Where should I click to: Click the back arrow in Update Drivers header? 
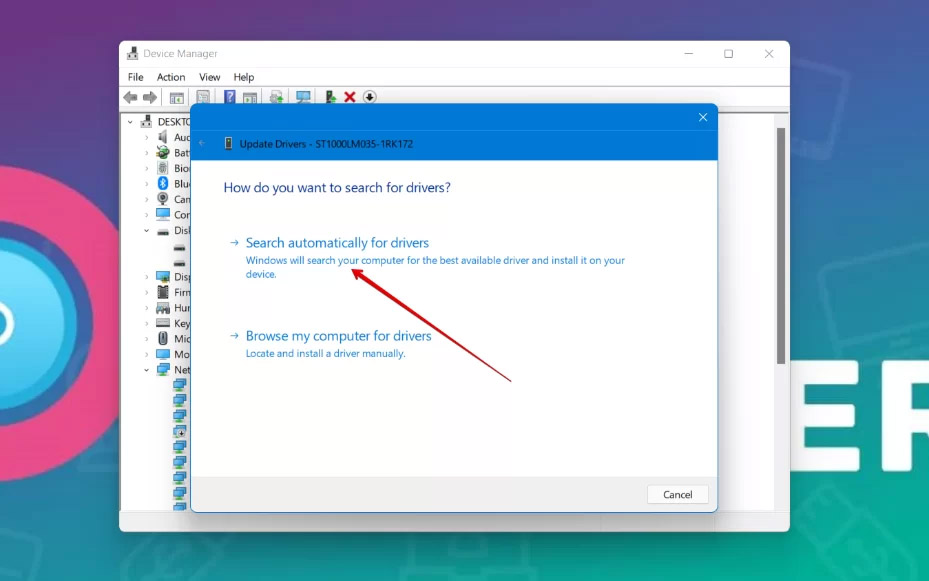[203, 143]
